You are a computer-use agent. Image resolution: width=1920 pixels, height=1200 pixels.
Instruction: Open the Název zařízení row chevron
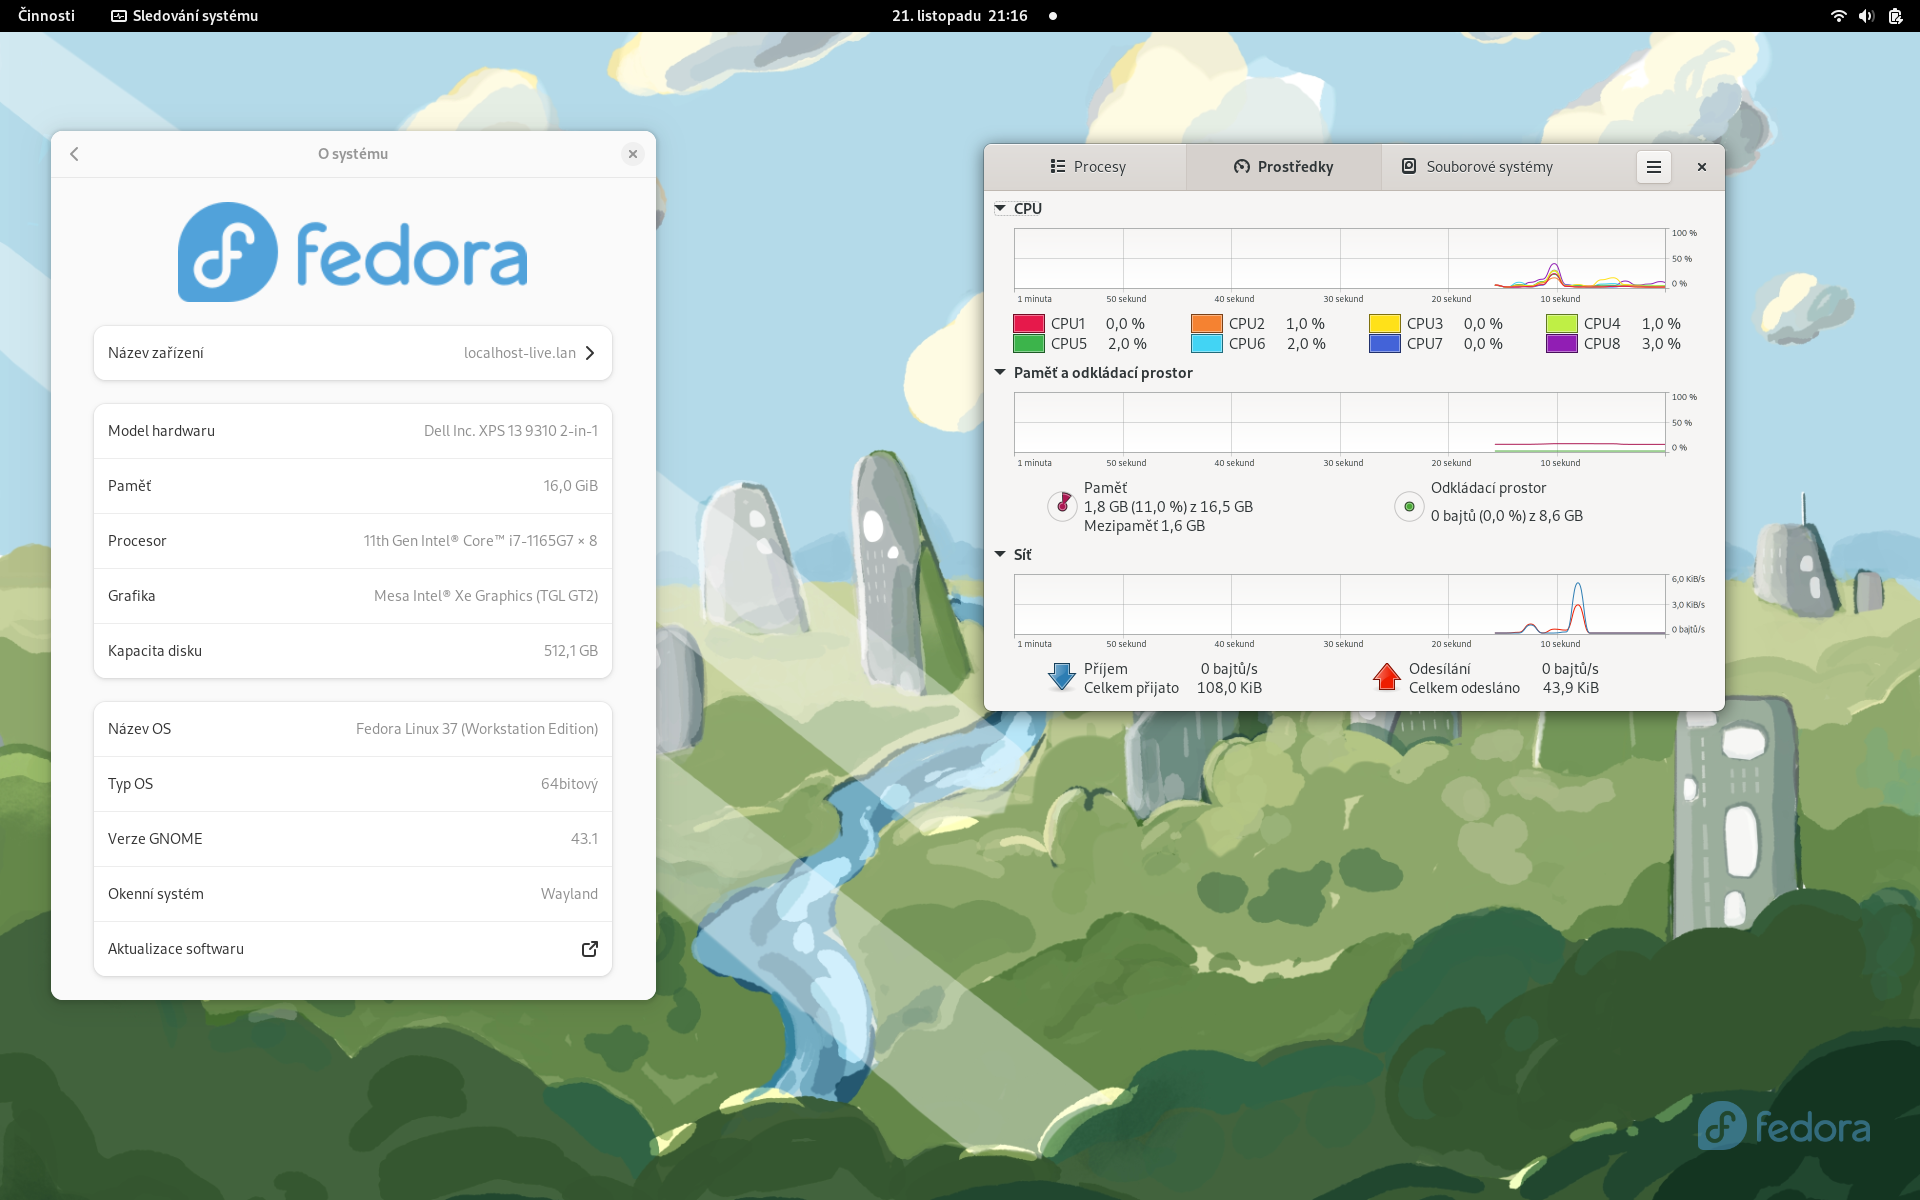590,353
